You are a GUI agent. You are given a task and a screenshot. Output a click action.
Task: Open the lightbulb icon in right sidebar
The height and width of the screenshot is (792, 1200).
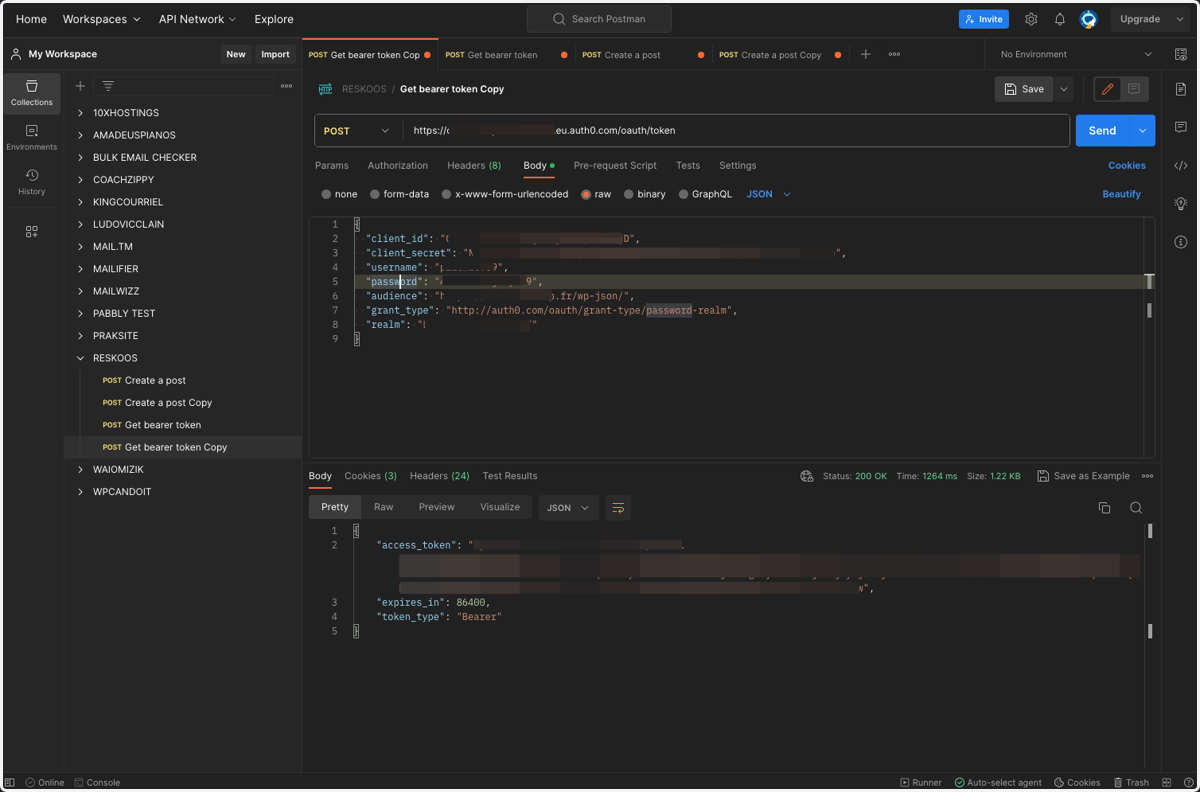pos(1181,204)
